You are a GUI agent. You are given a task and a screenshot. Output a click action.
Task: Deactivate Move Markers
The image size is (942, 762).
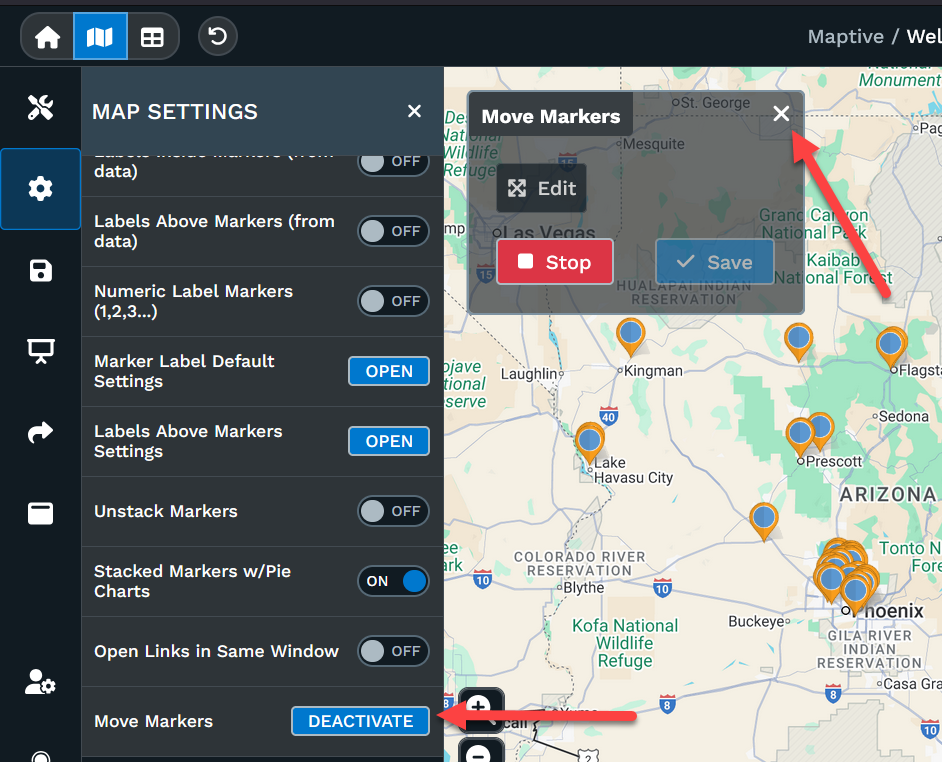click(360, 721)
